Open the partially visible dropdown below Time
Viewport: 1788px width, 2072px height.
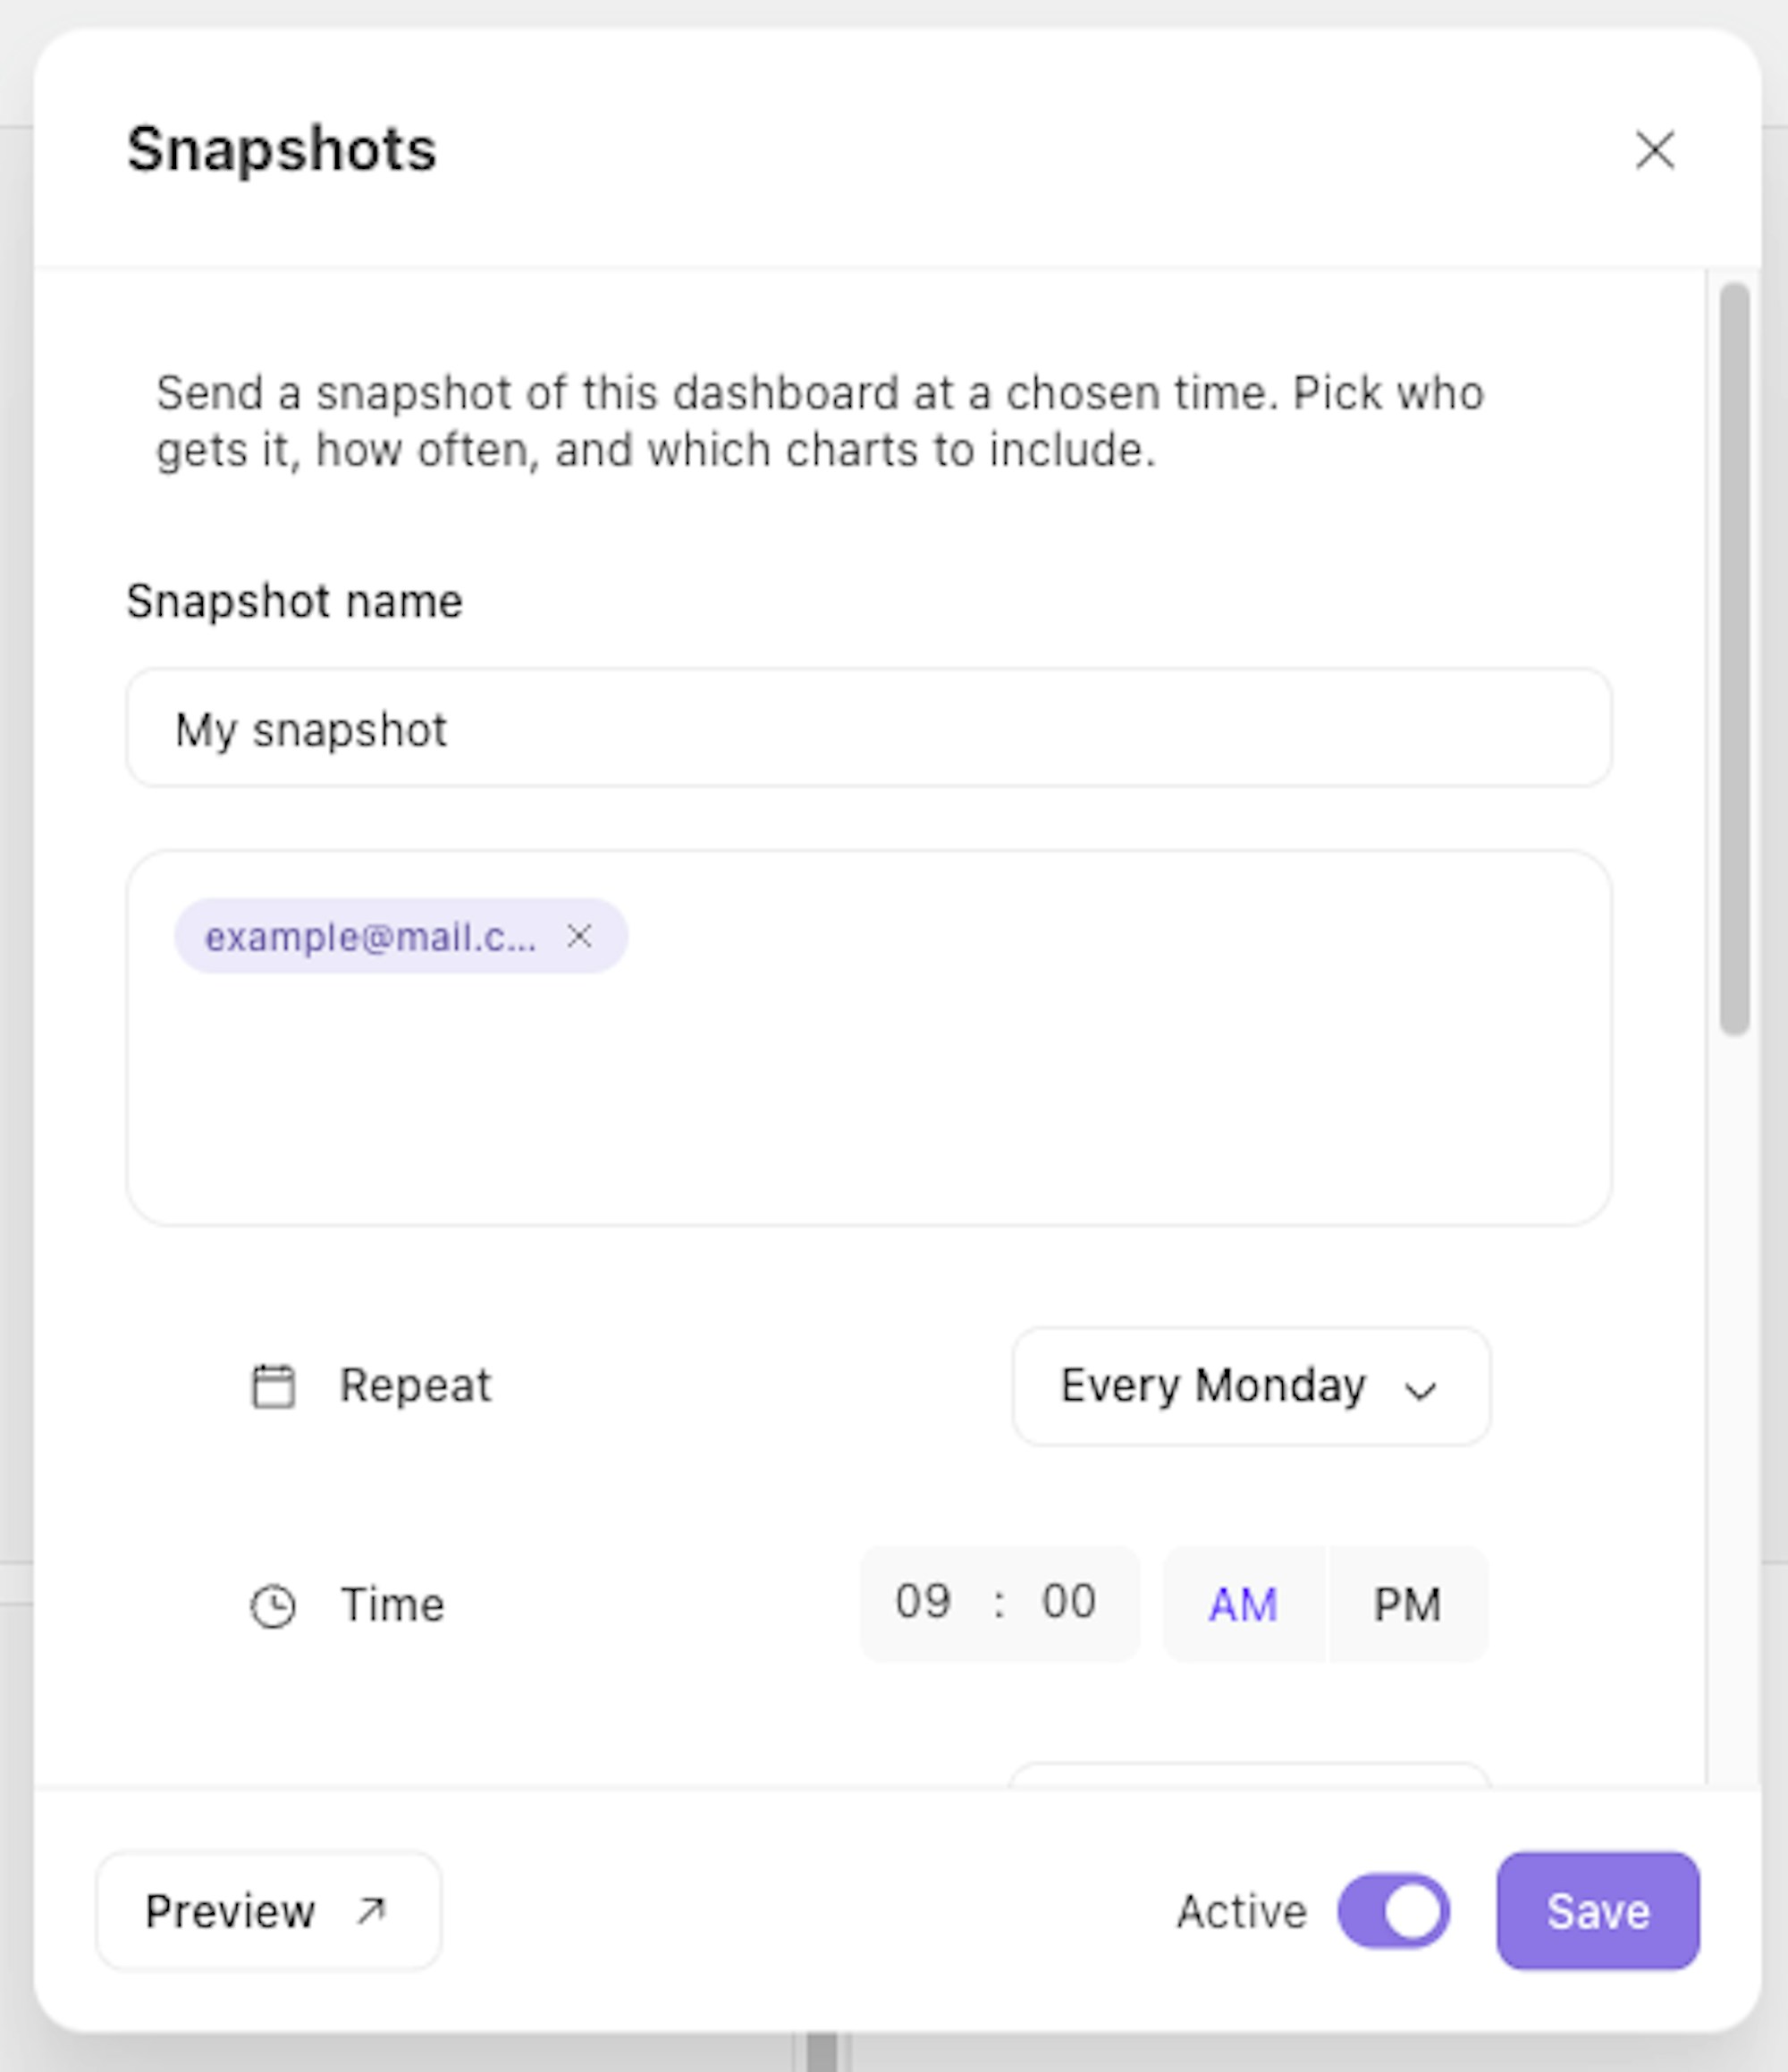[1251, 1774]
